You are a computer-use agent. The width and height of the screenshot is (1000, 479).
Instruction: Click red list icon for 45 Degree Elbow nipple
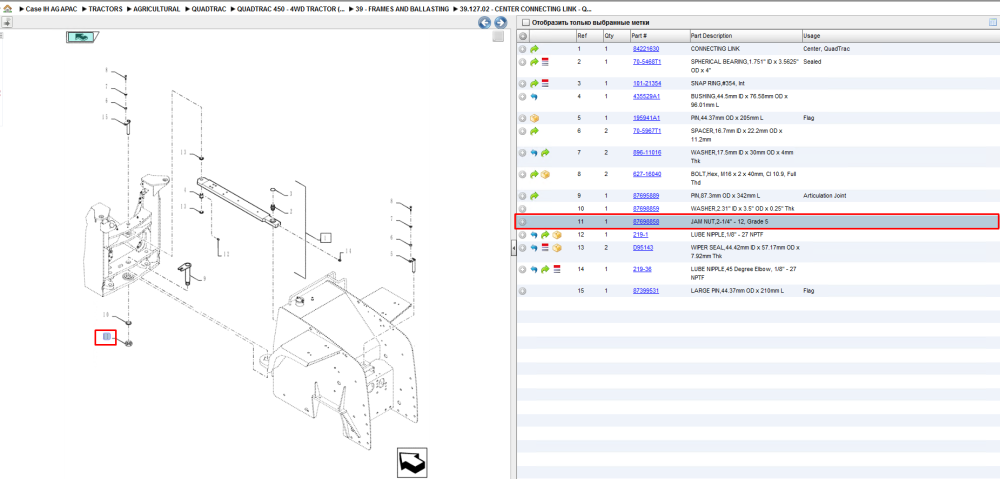pyautogui.click(x=557, y=269)
